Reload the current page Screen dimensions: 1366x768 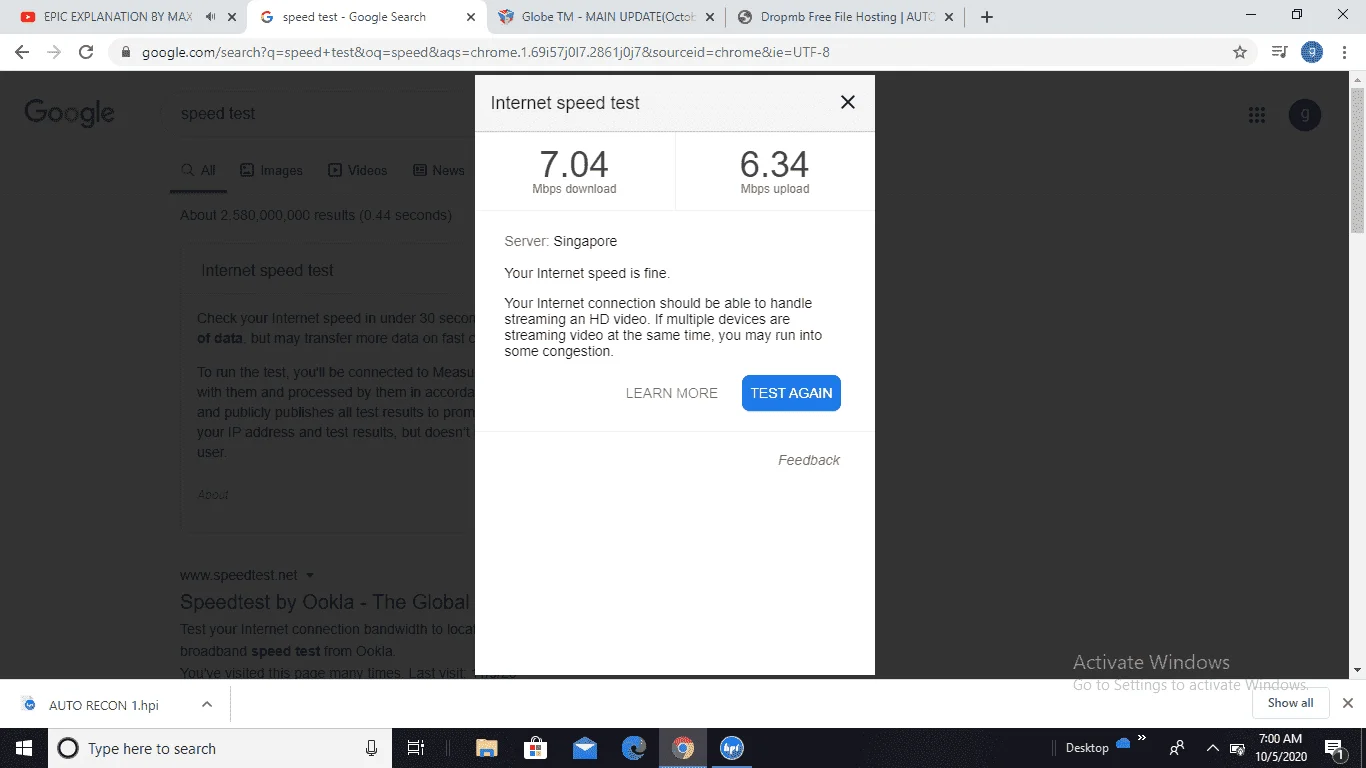[x=87, y=52]
